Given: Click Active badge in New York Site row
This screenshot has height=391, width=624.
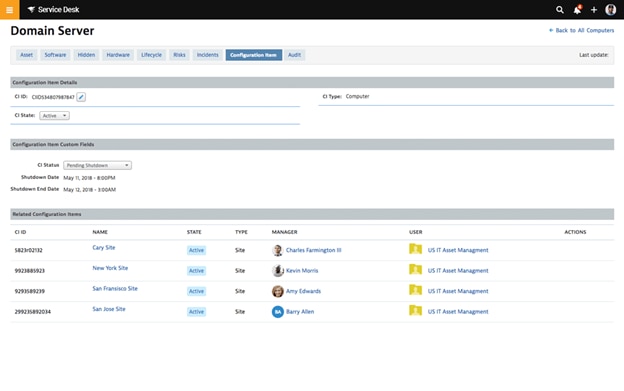Looking at the screenshot, I should (196, 270).
